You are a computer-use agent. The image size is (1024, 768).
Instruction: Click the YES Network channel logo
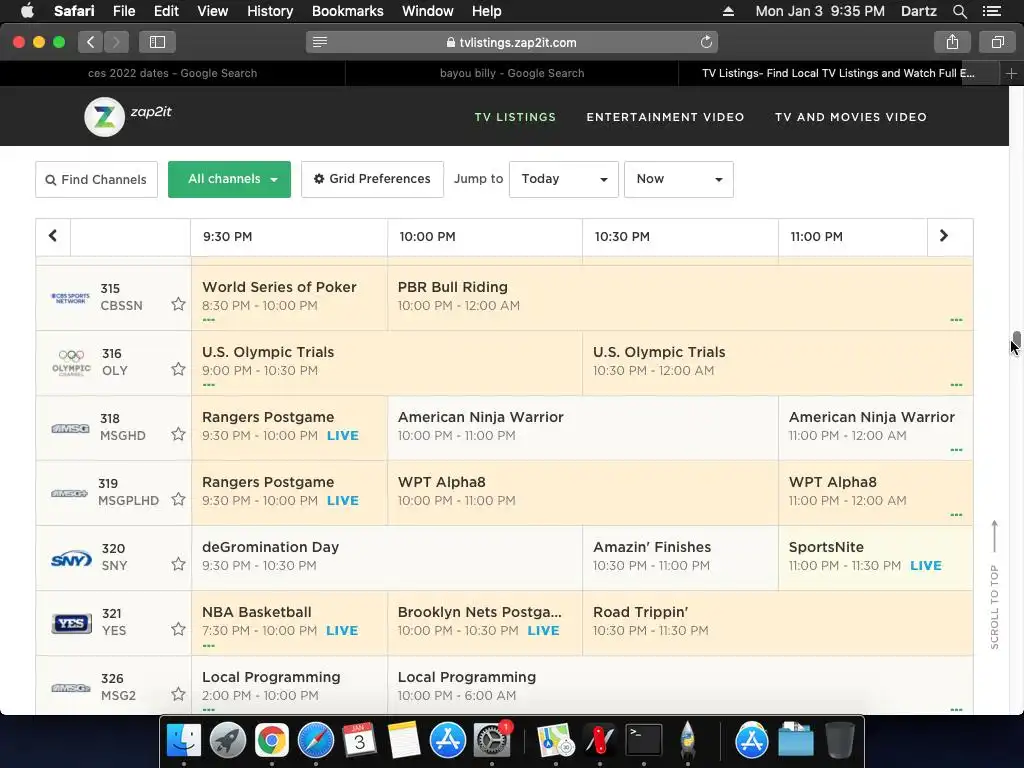tap(71, 623)
